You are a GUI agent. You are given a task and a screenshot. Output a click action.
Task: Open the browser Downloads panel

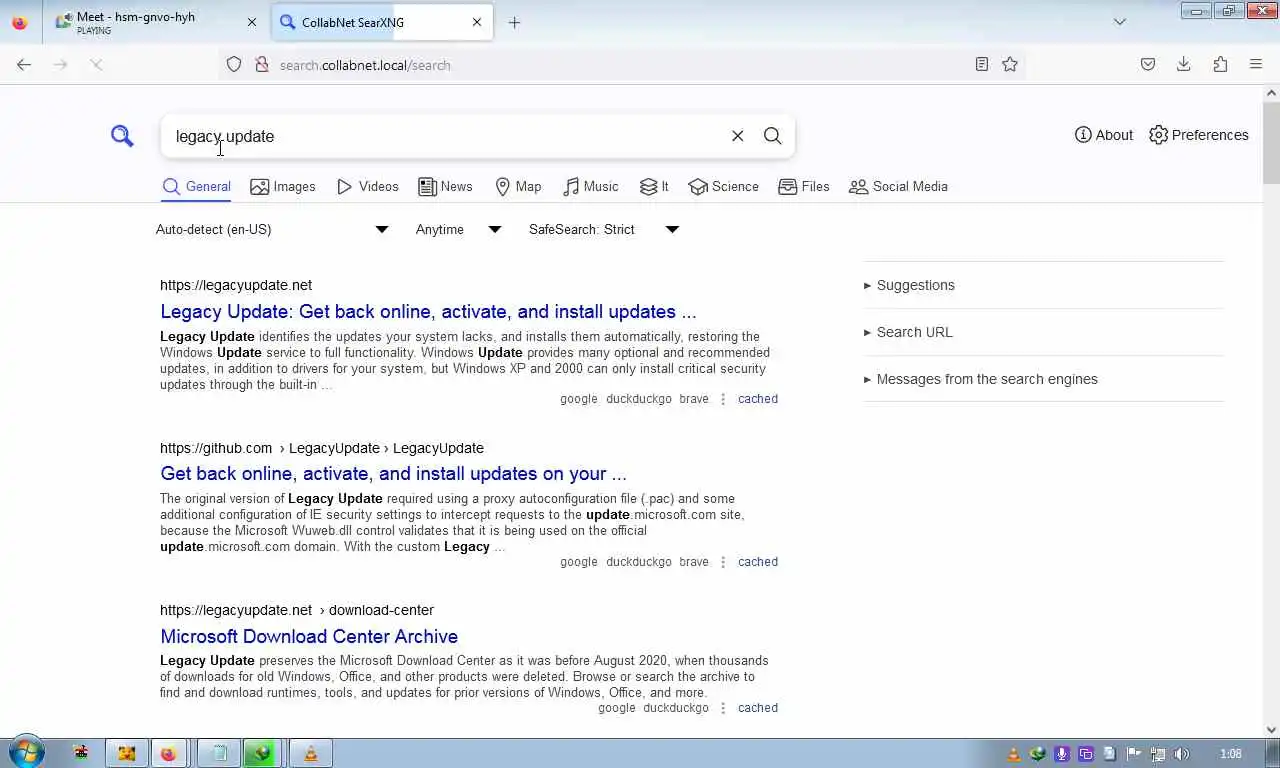pos(1184,64)
